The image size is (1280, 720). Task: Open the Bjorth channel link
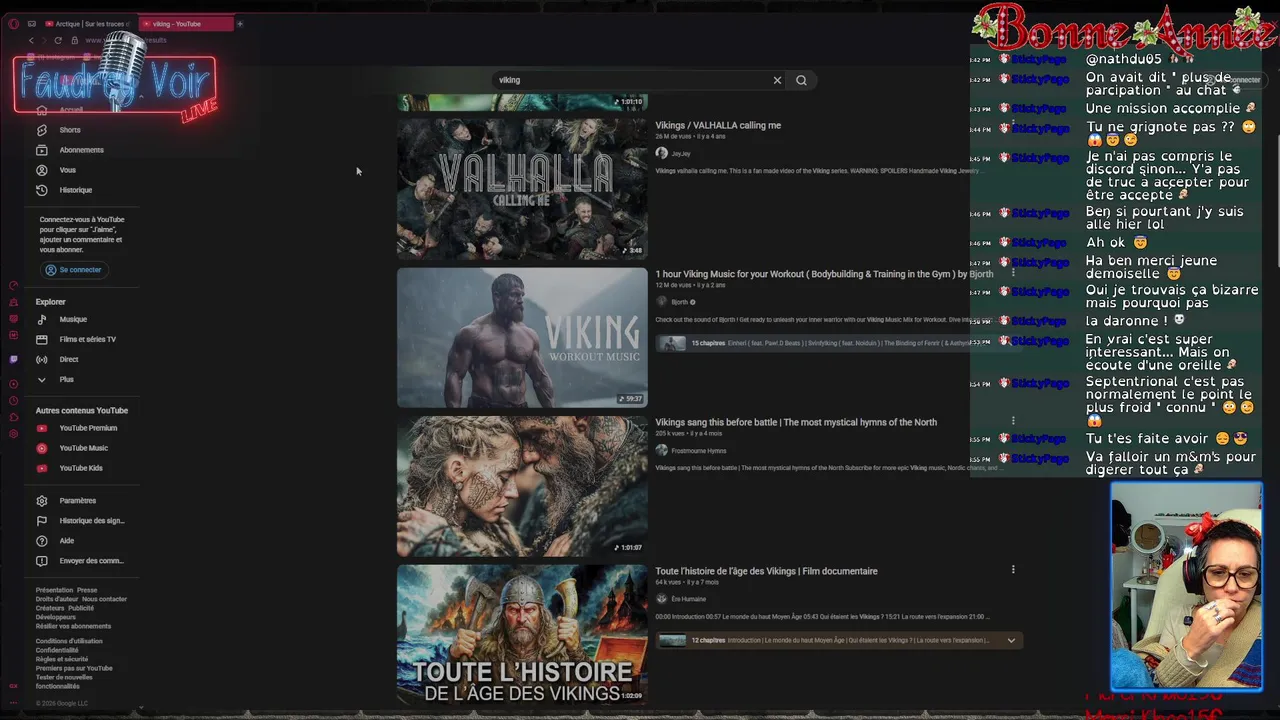(x=680, y=302)
